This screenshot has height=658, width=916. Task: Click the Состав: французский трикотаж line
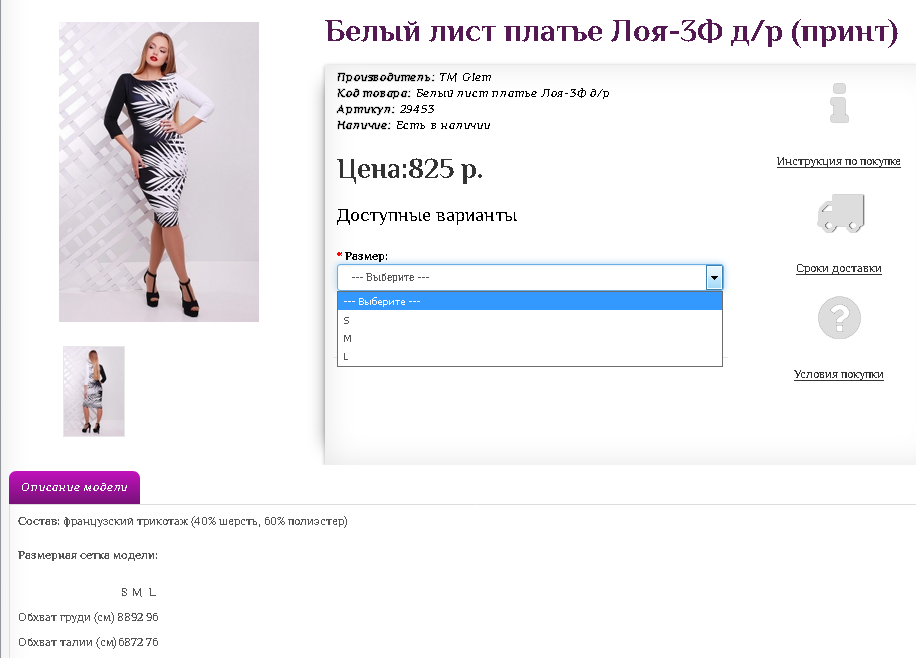[x=183, y=521]
